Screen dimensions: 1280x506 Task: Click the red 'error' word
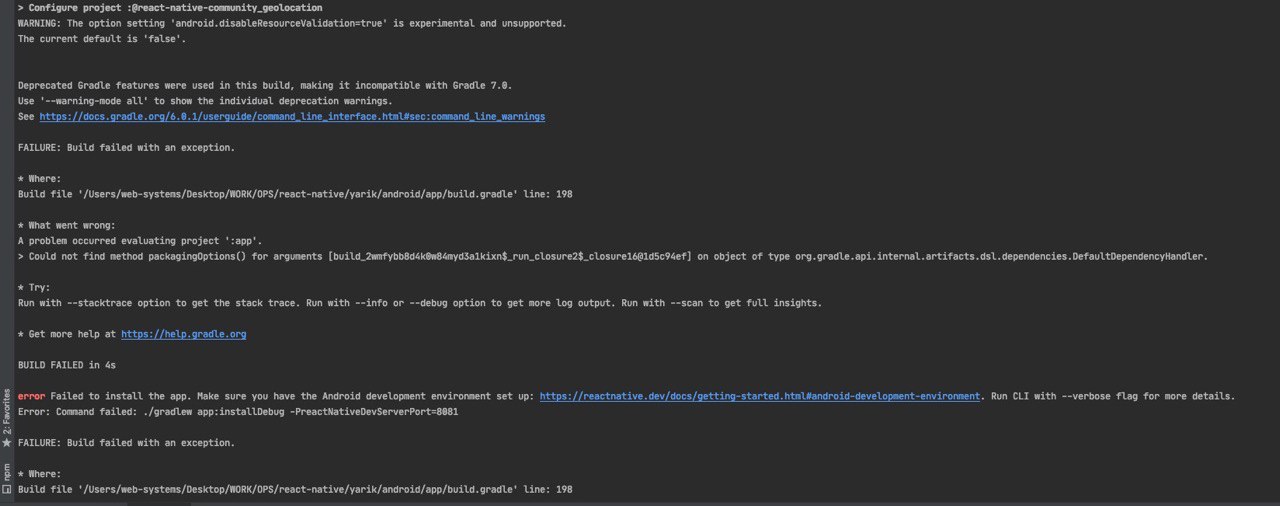[31, 396]
